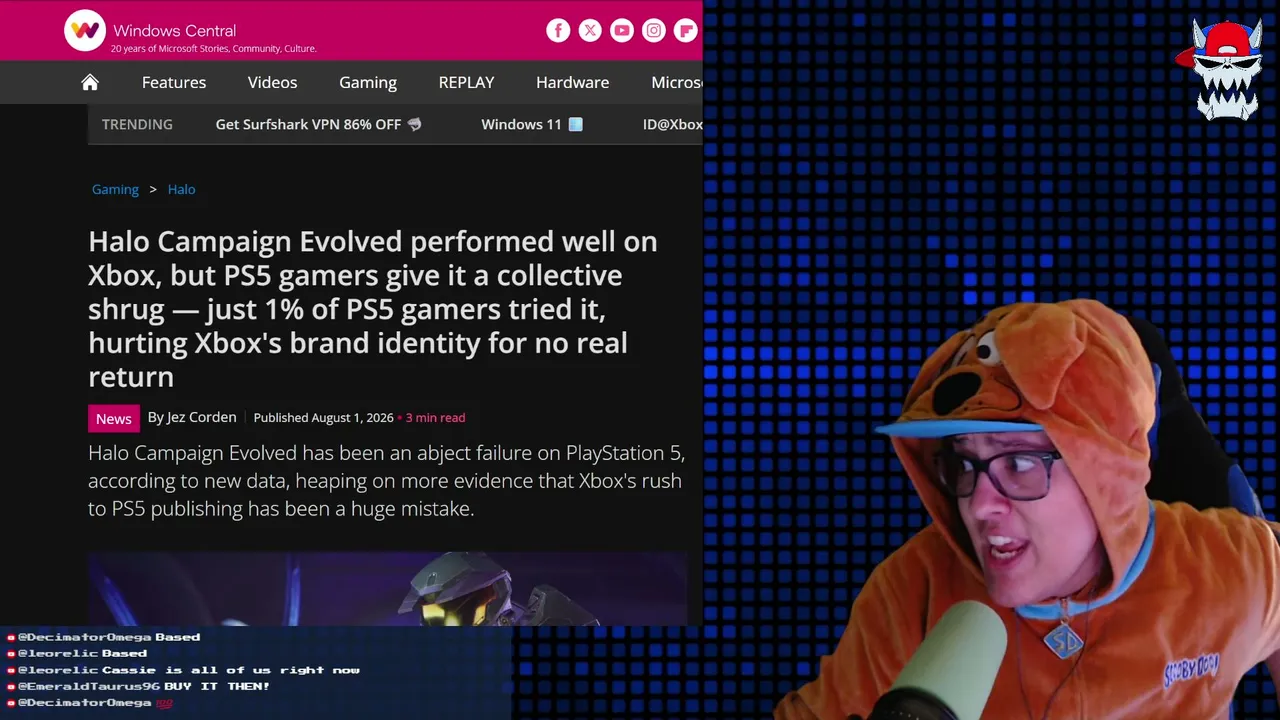This screenshot has width=1280, height=720.
Task: Click the Published August 1, 2026 date
Action: pos(323,418)
